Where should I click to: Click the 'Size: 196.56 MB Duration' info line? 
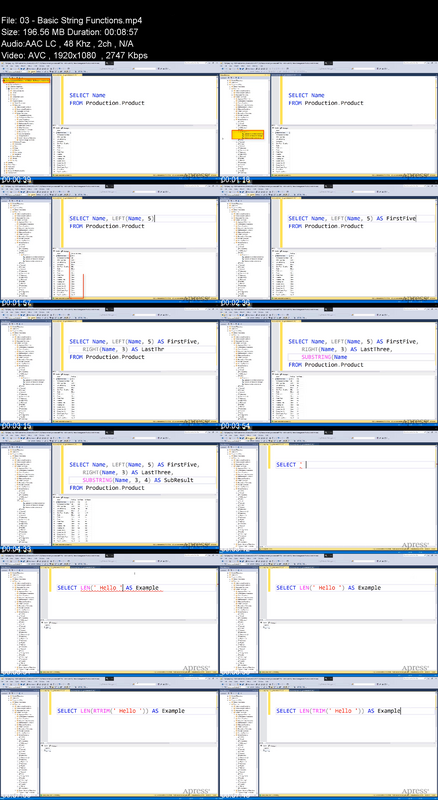[70, 33]
